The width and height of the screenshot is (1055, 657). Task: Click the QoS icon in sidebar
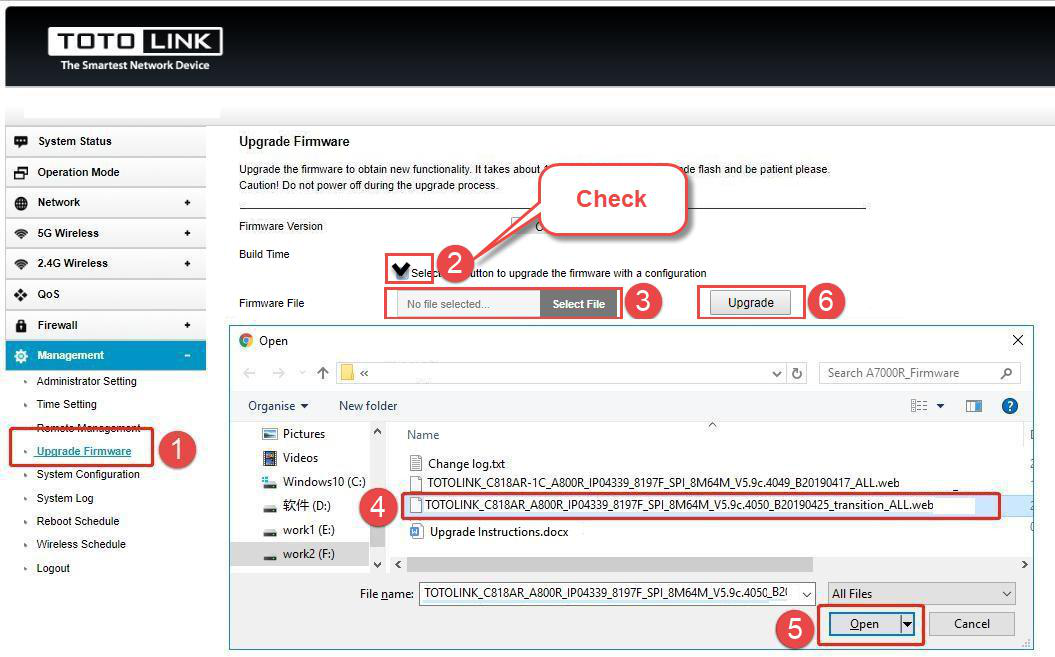point(21,295)
